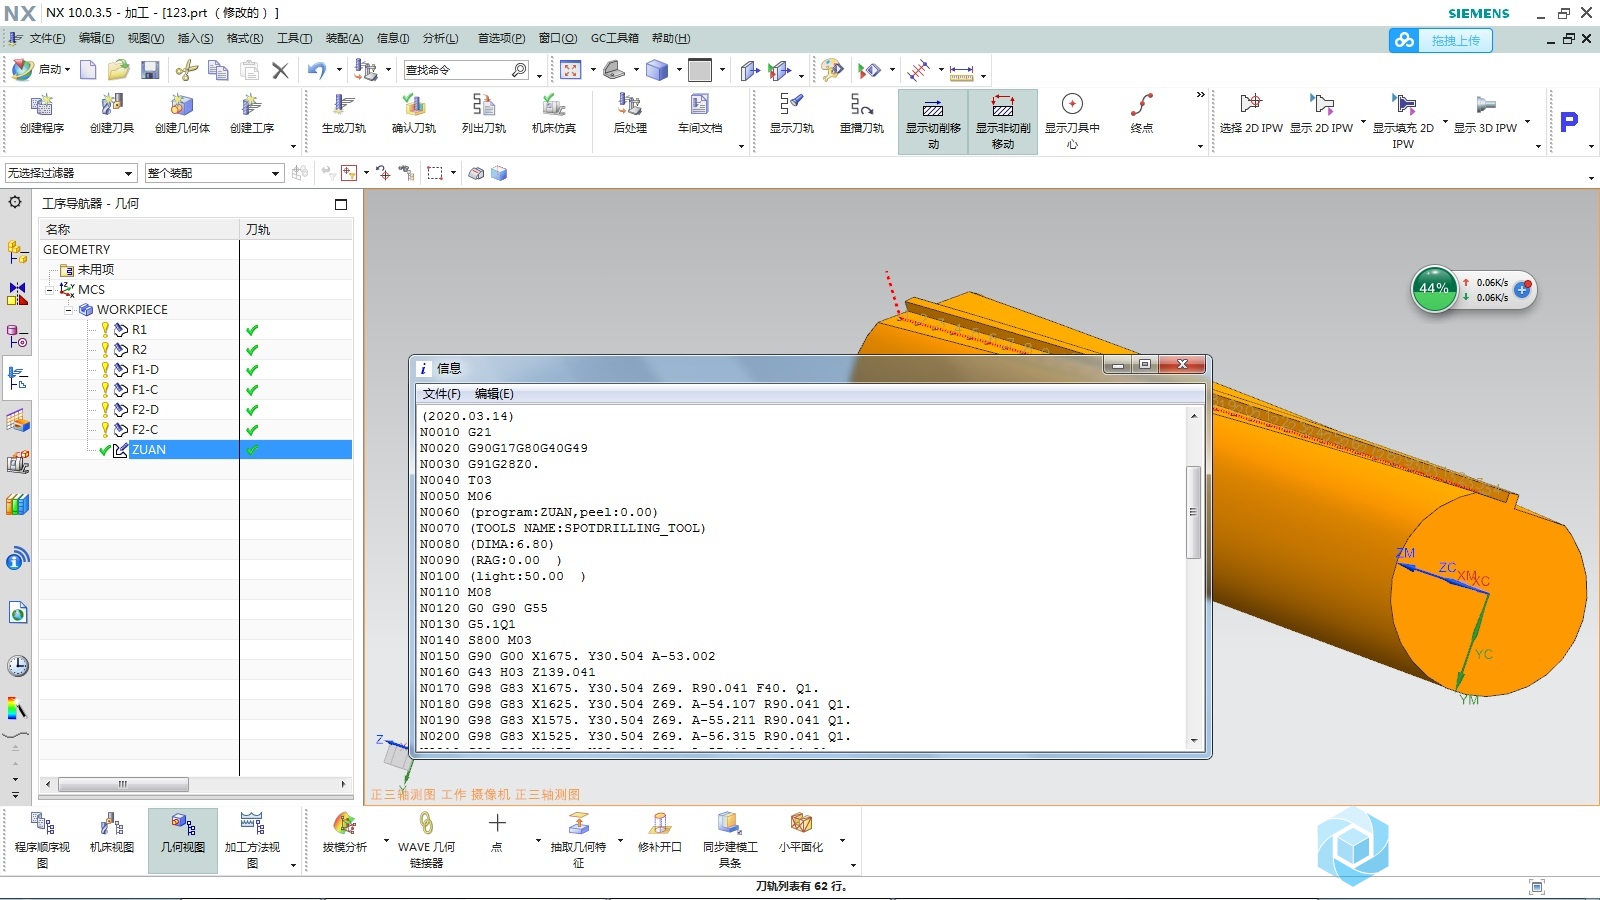
Task: Click the 创建刀具 (Create Tool) icon
Action: point(112,114)
